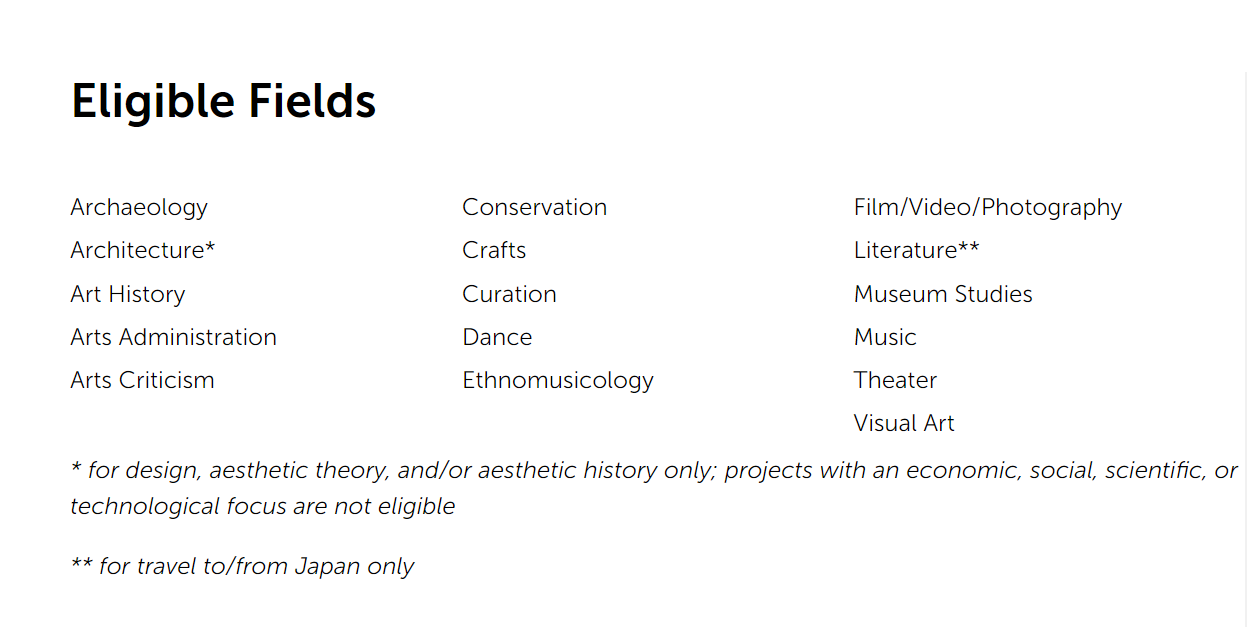Select the Arts Administration field
1247x627 pixels.
[173, 337]
